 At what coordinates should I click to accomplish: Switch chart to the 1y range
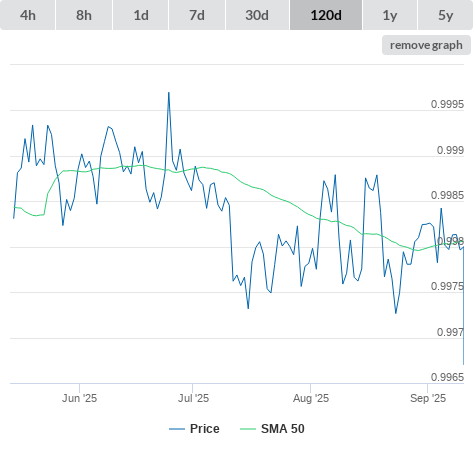[x=390, y=15]
